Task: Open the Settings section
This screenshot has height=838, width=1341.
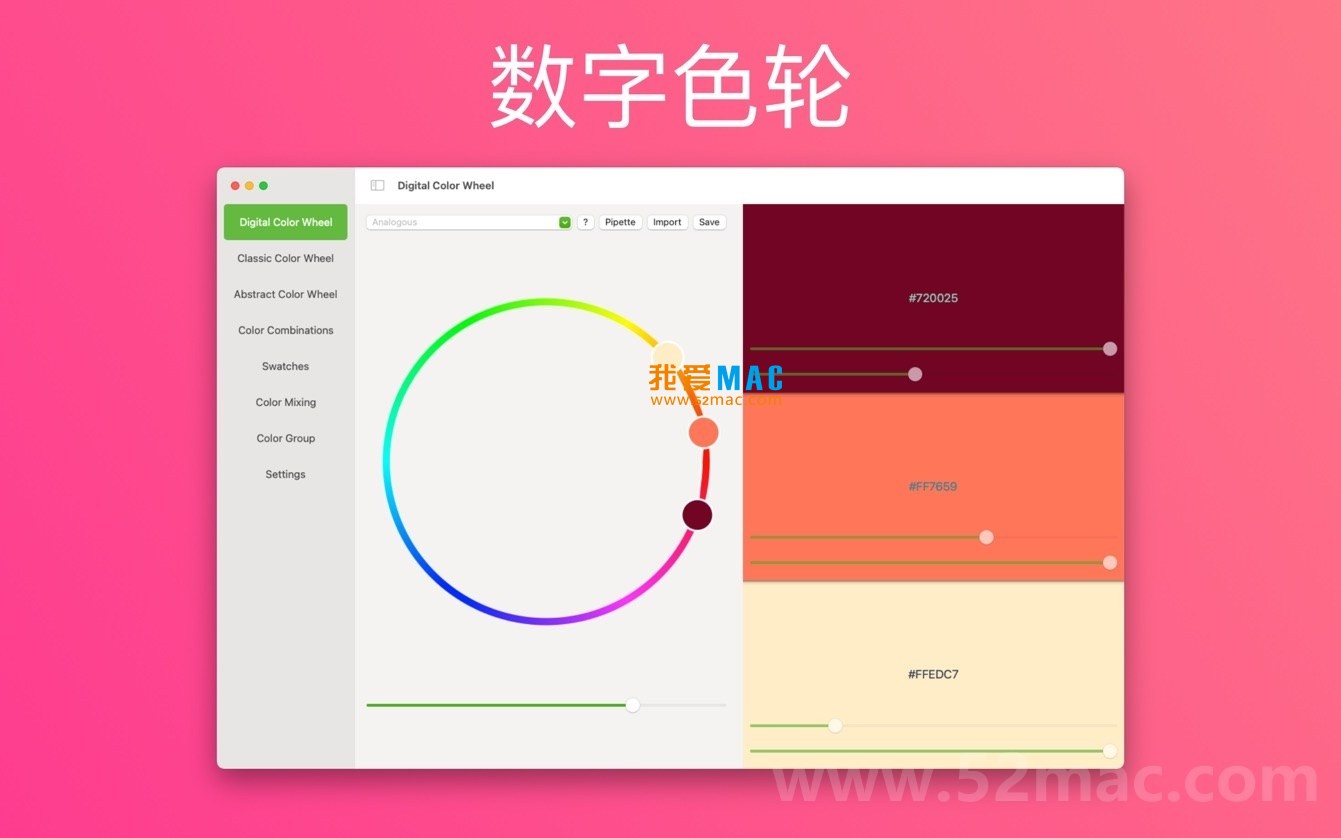Action: point(285,474)
